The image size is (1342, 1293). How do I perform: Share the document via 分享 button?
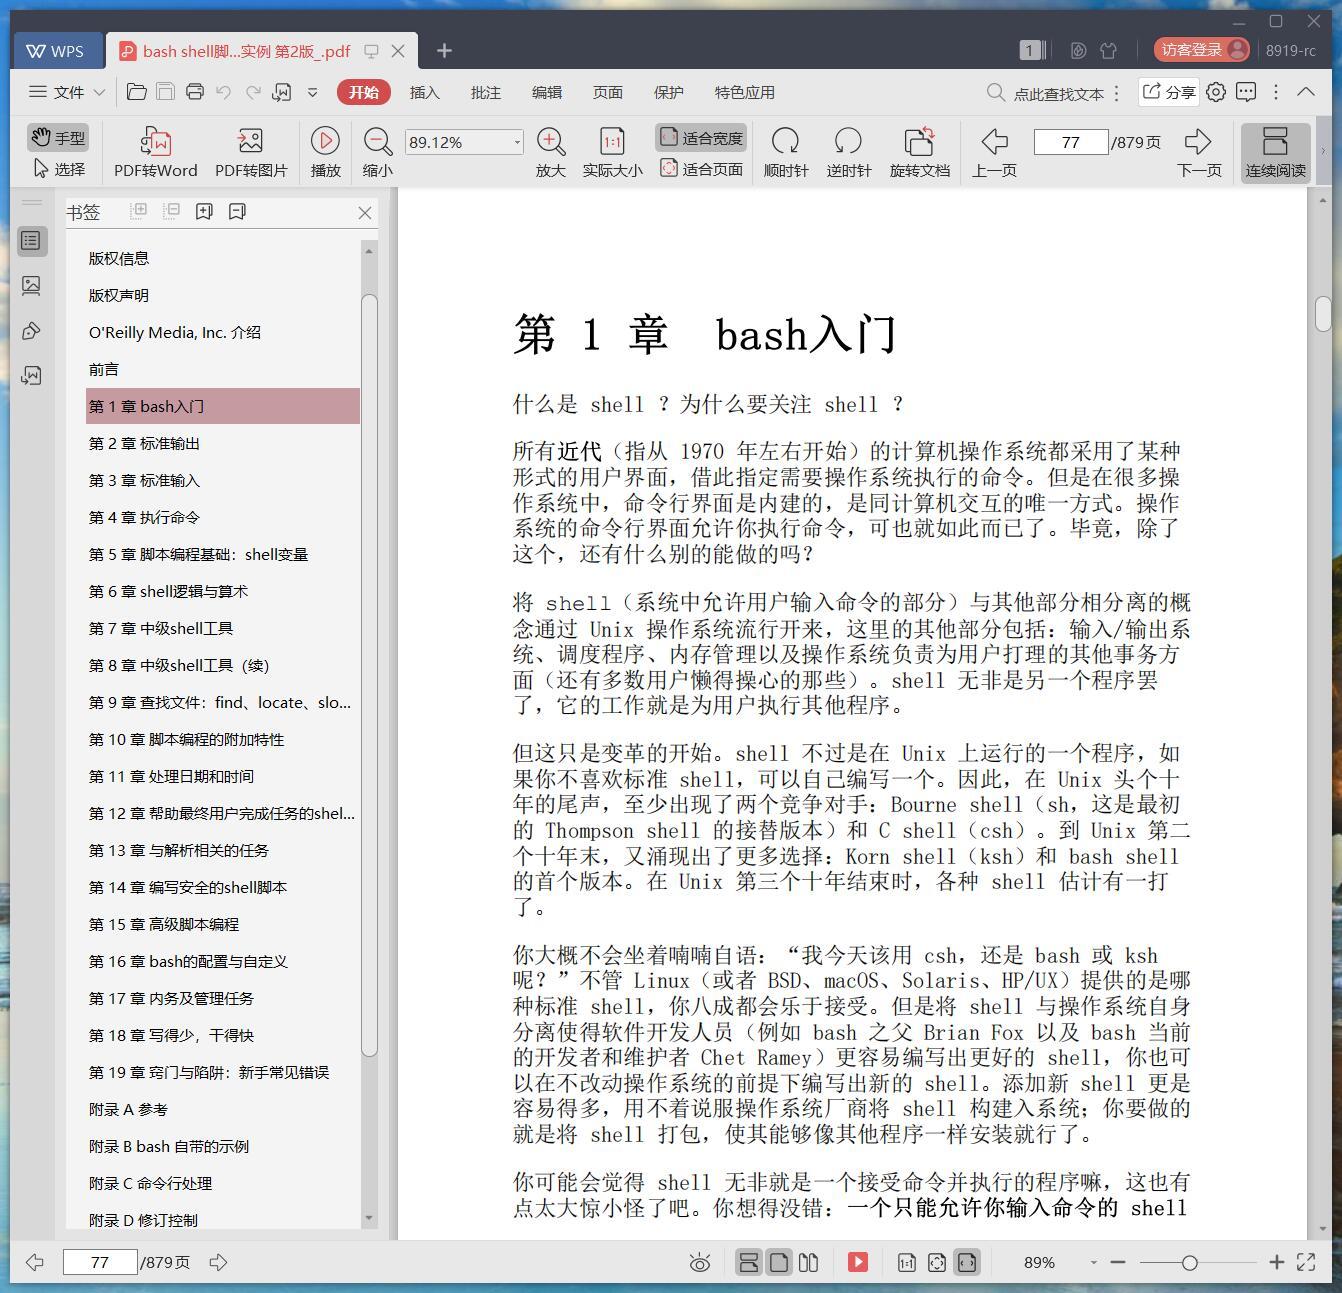(1169, 92)
